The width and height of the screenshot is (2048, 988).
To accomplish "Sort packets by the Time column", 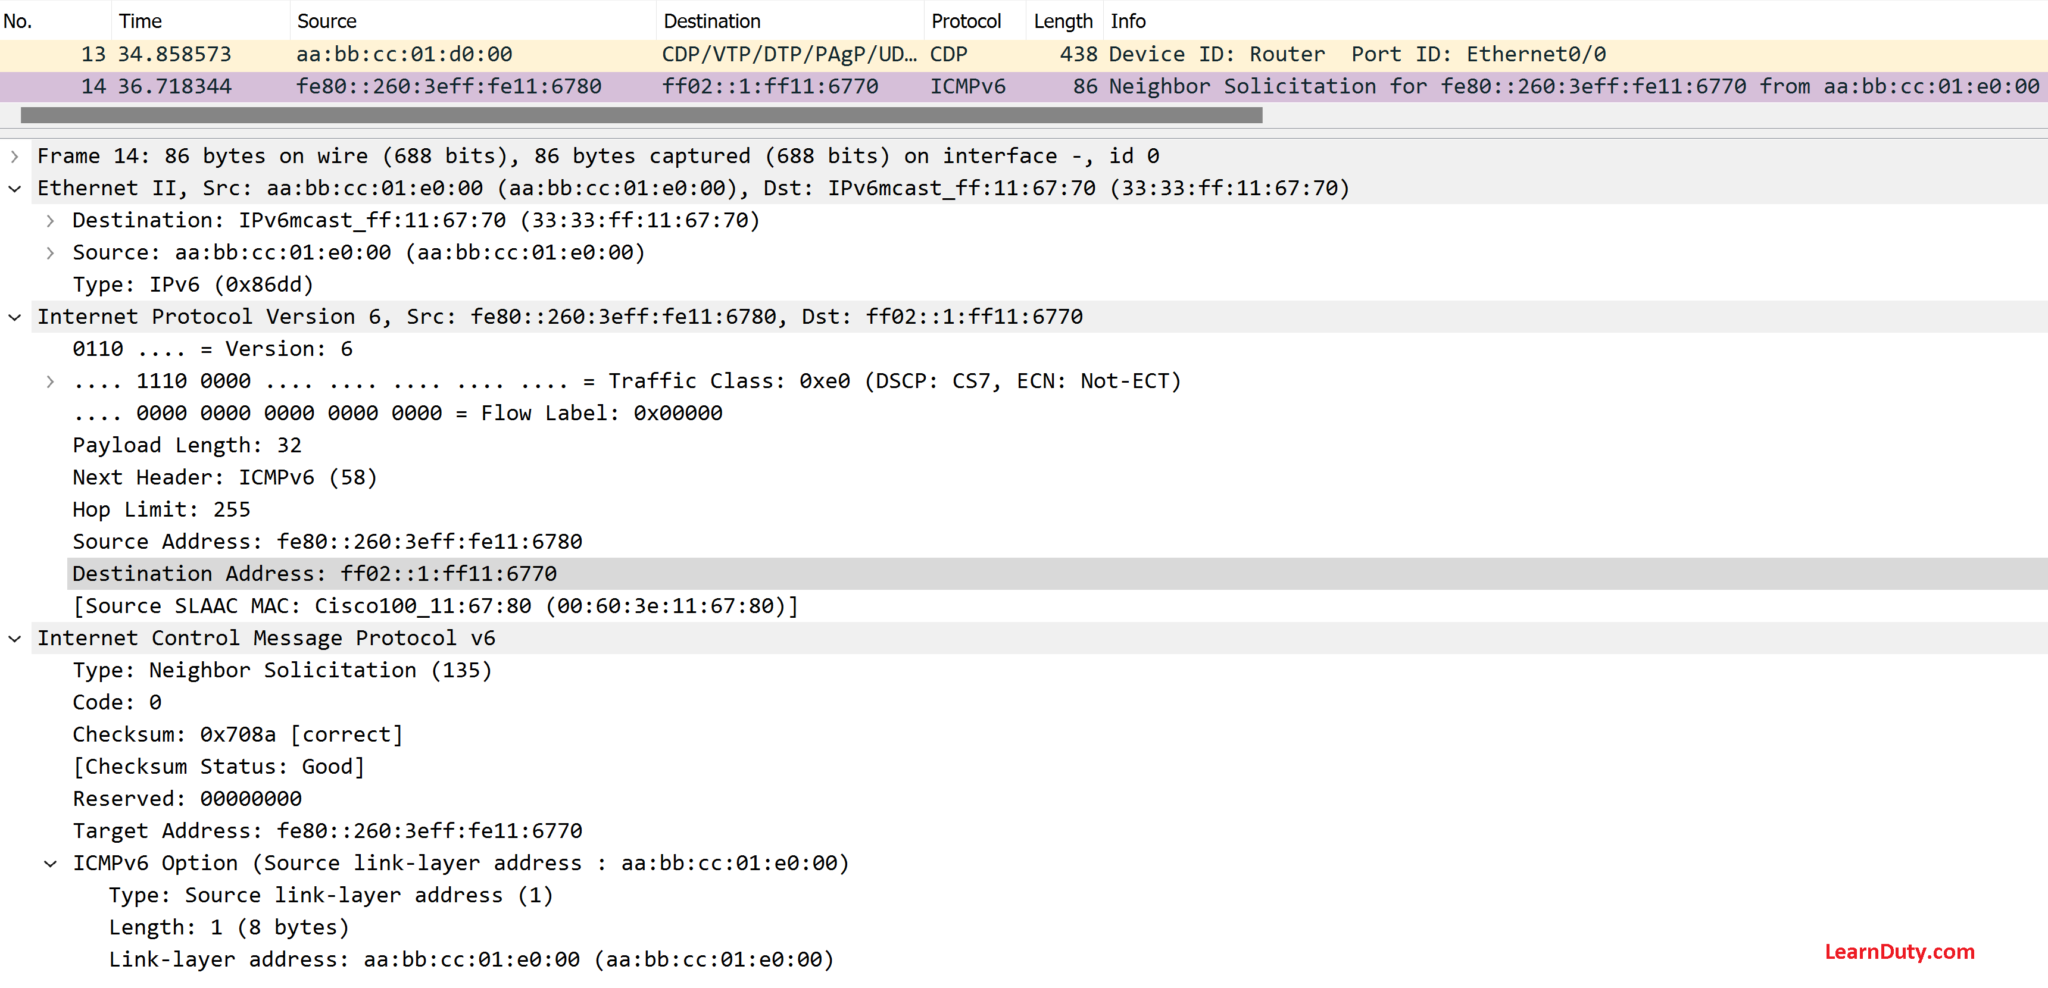I will (140, 20).
